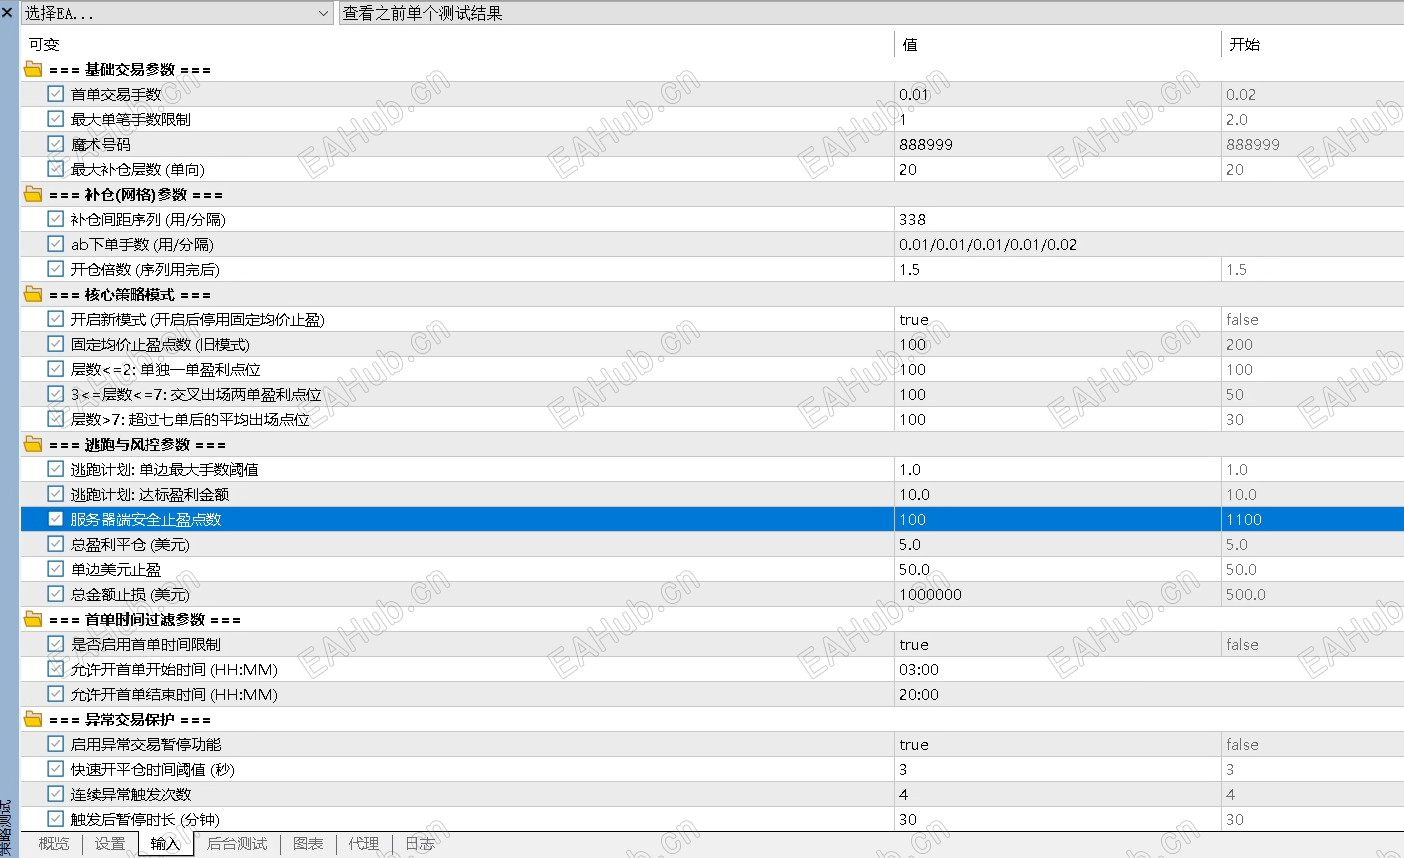Toggle the 逃跑计划: 达标盈利金额 checkbox
The height and width of the screenshot is (858, 1404).
56,494
